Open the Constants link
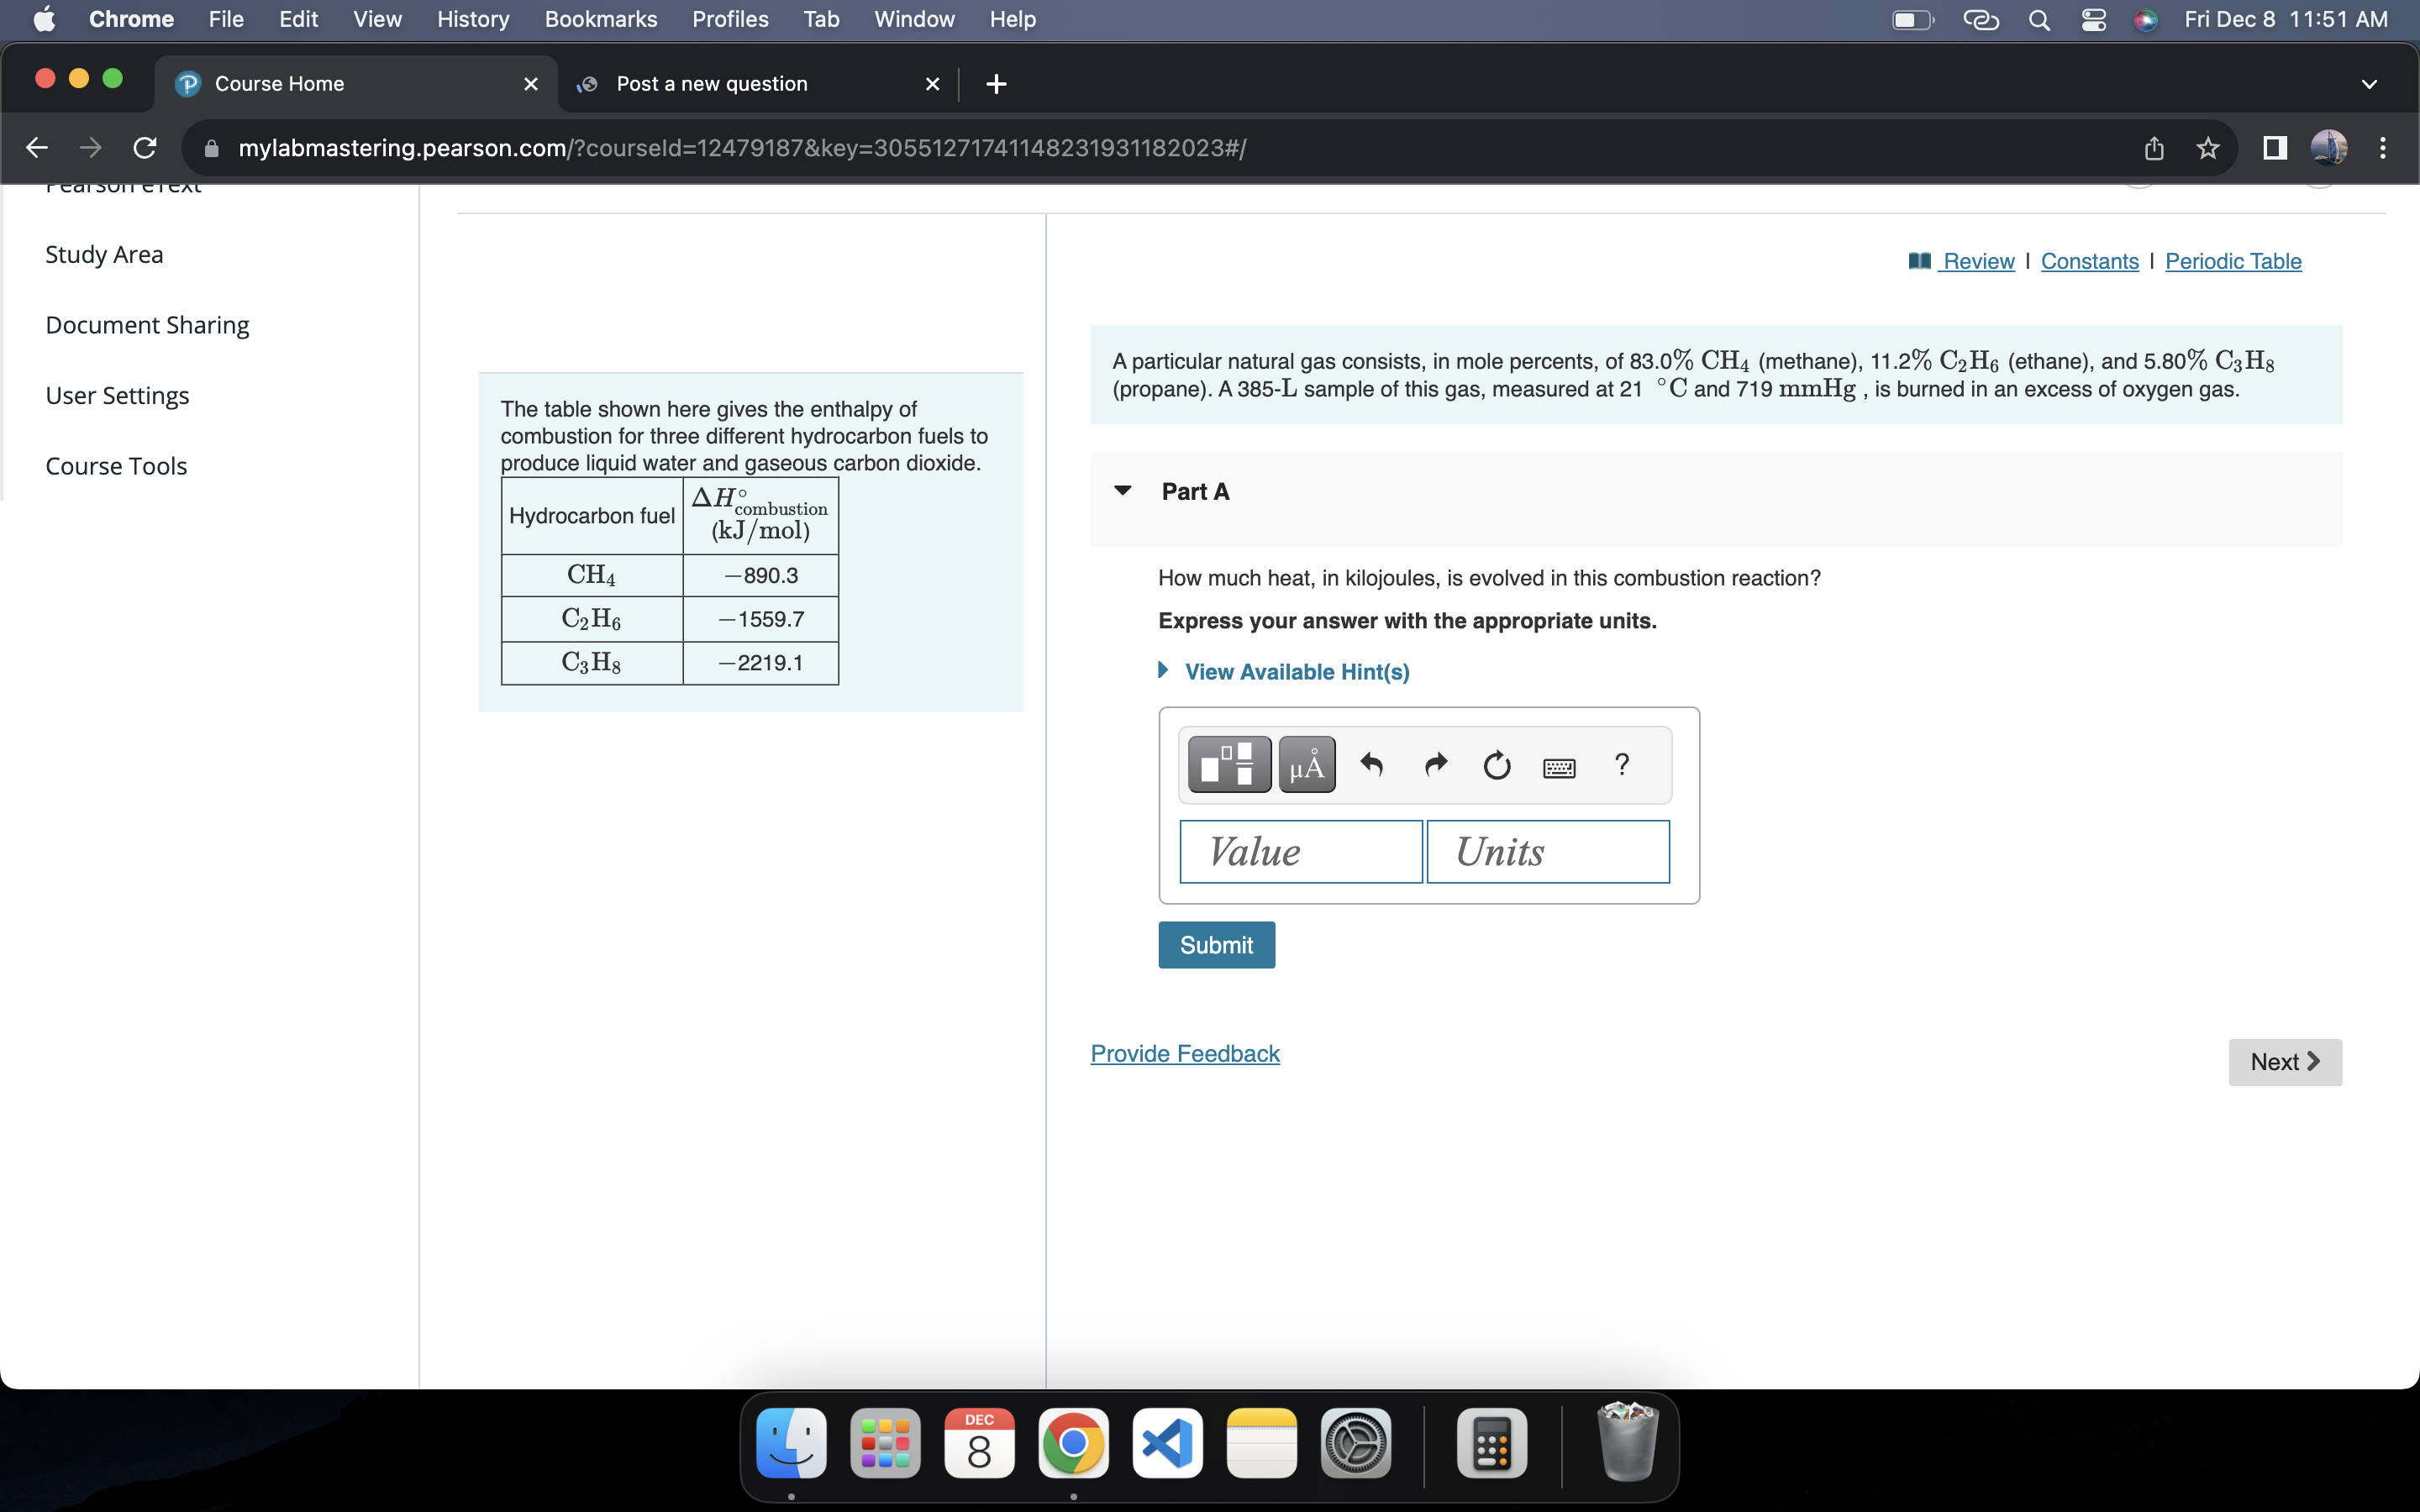Screen dimensions: 2420x1512 pyautogui.click(x=2090, y=261)
